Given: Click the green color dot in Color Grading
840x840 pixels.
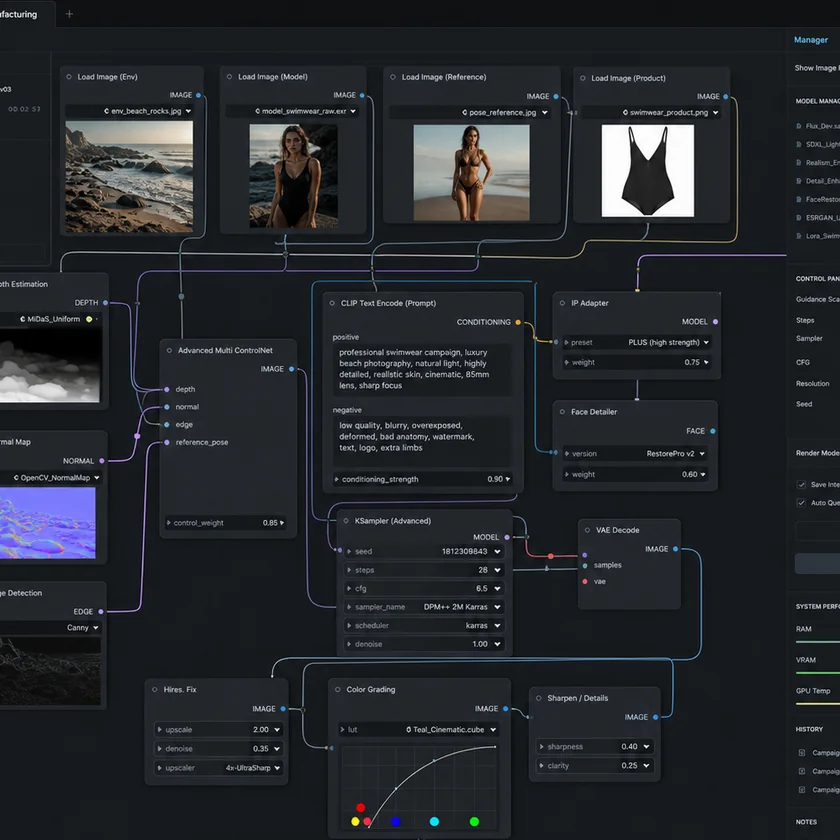Looking at the screenshot, I should pos(474,821).
